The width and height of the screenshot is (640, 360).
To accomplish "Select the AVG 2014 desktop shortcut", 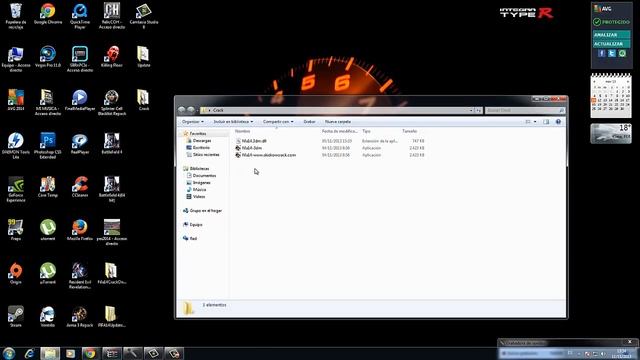I will click(16, 100).
